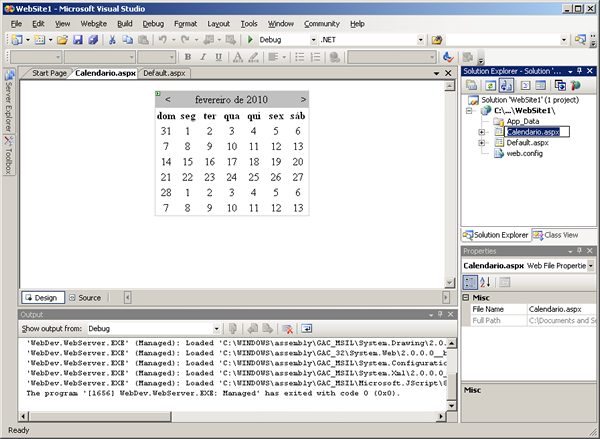Screen dimensions: 600x439
Task: Expand the Calendario.aspx tree node
Action: coord(481,132)
